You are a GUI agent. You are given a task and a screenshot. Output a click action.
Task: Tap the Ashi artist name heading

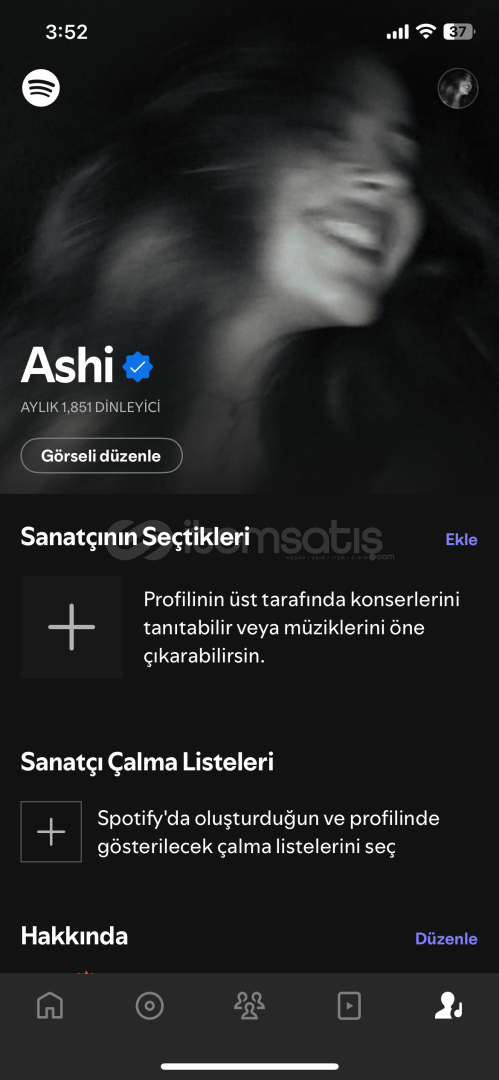[x=68, y=365]
